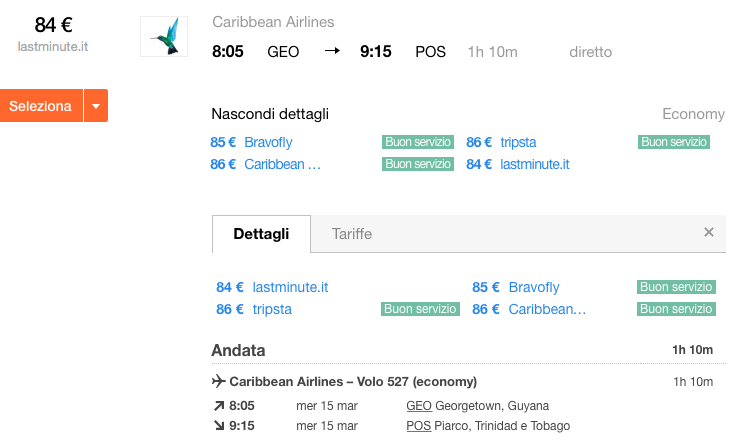Choose the 86 € Caribbean offer in top list
The height and width of the screenshot is (442, 737).
[266, 164]
